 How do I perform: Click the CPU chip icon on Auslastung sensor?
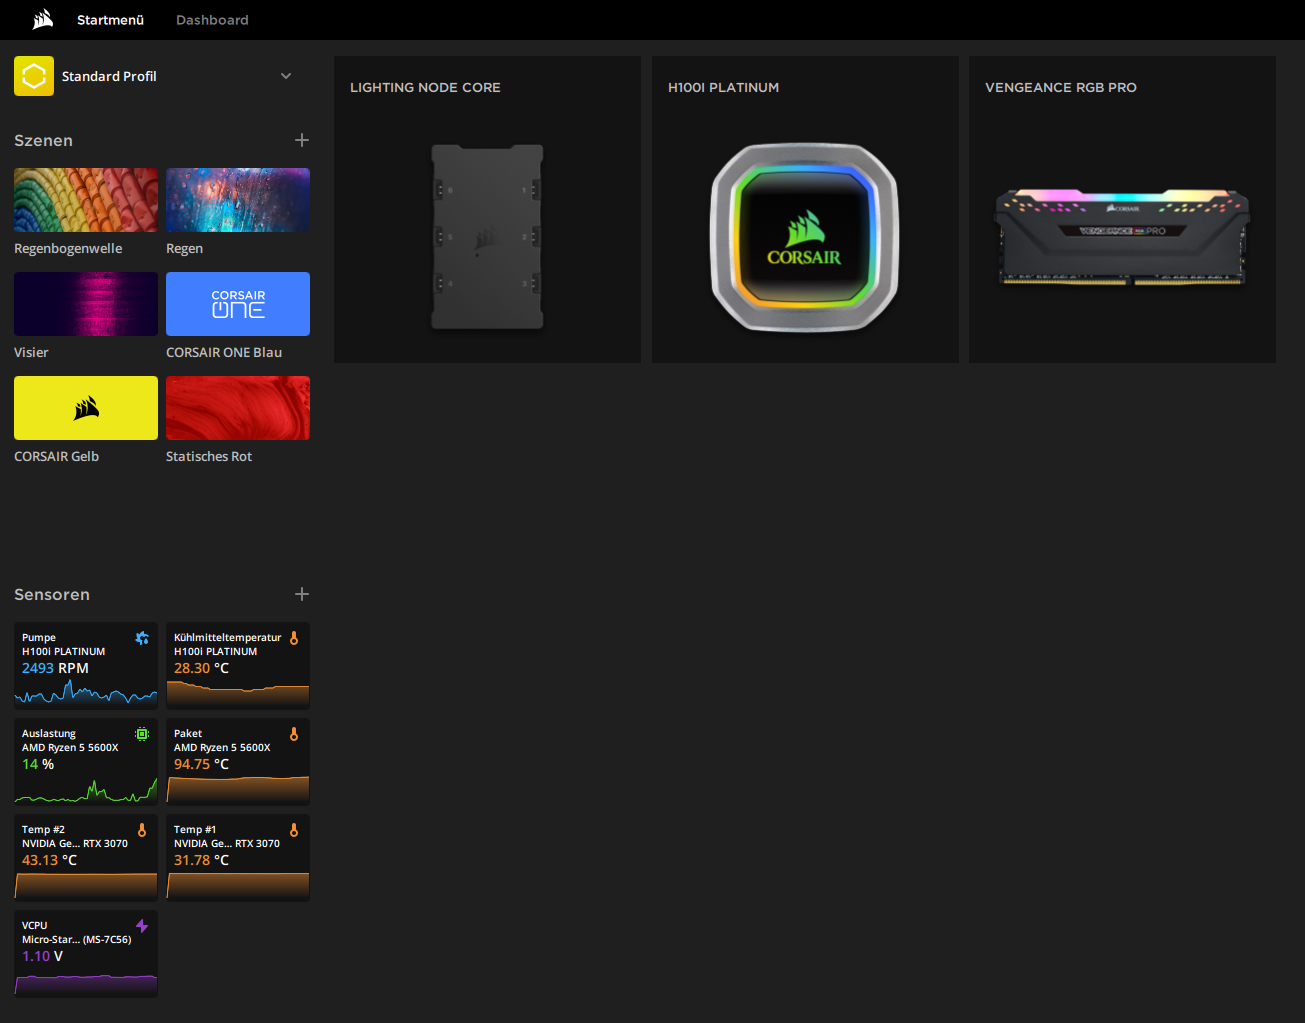coord(142,734)
